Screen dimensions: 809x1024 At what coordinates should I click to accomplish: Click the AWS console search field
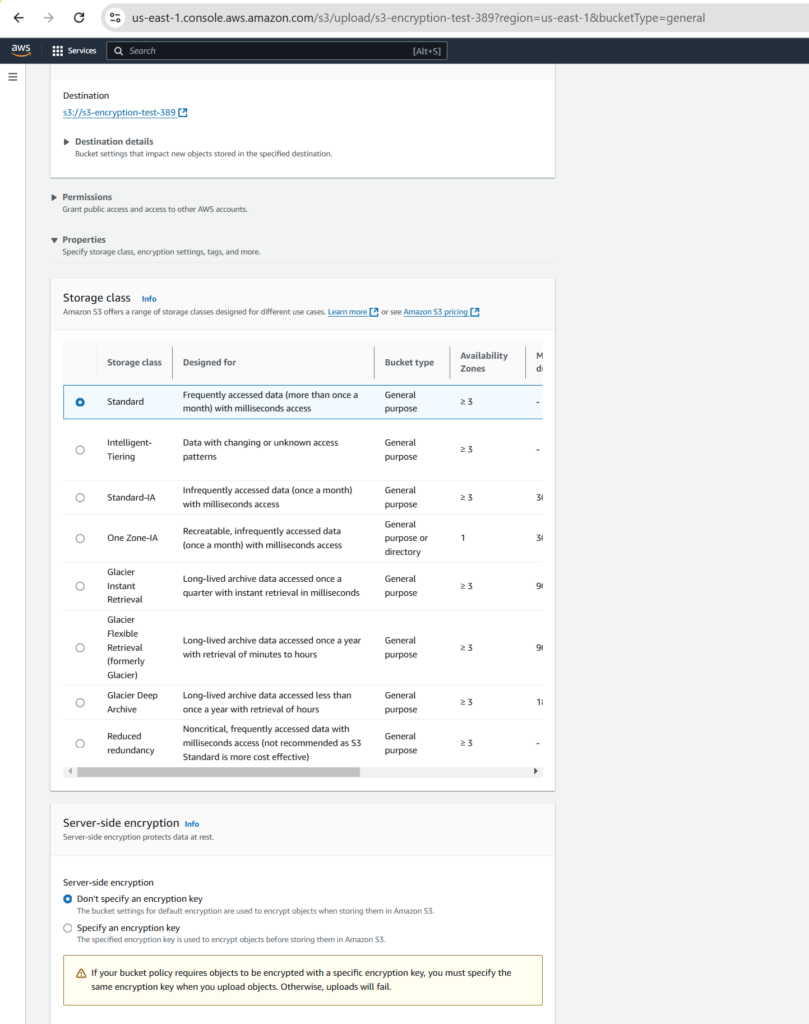[270, 50]
